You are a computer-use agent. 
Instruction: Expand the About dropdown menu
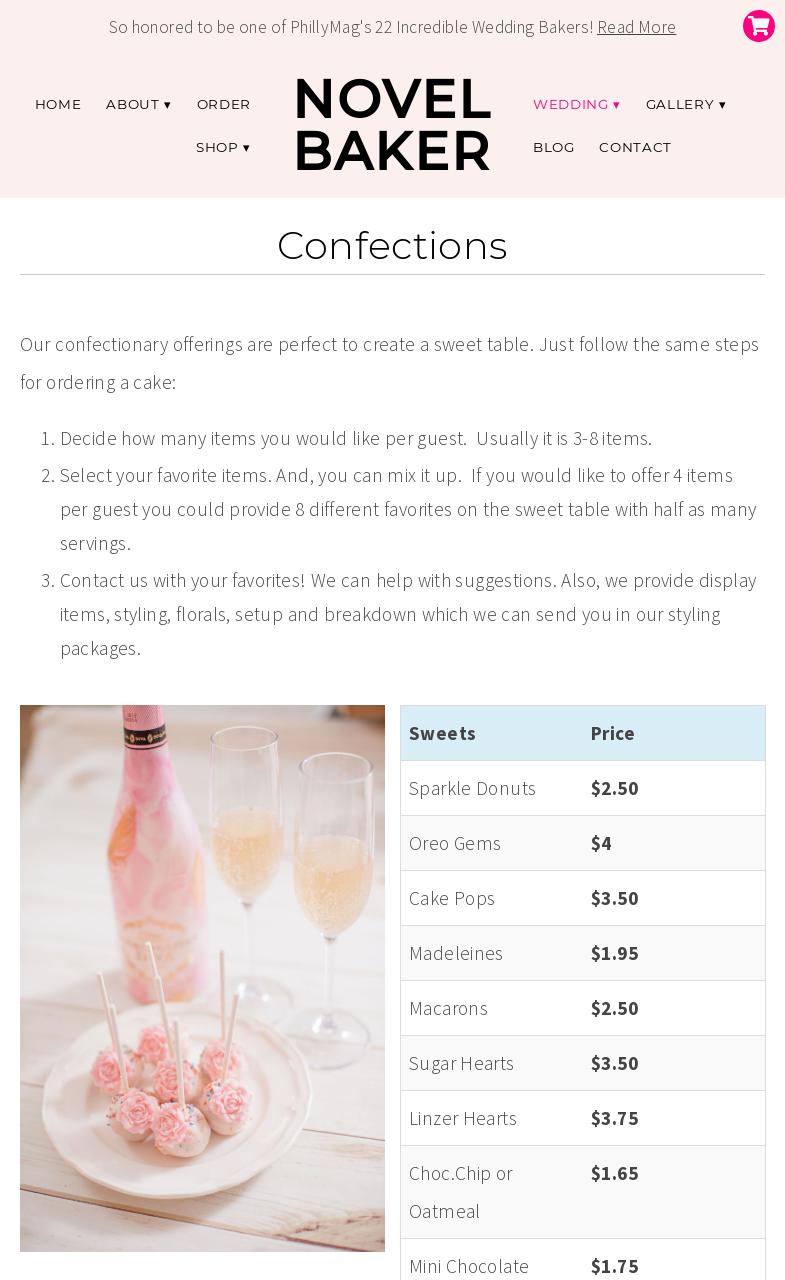tap(138, 104)
